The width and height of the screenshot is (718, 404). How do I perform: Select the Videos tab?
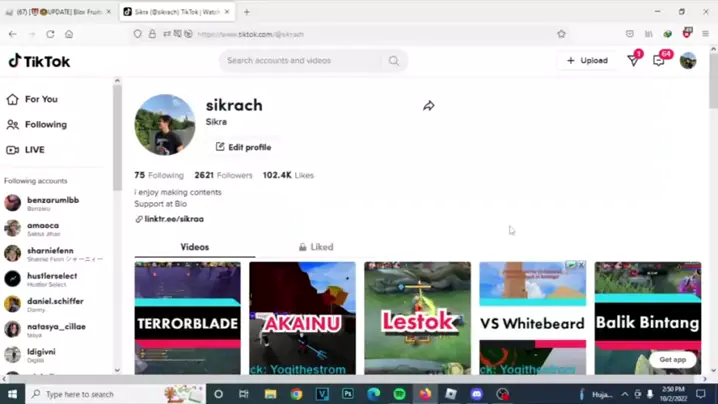coord(195,247)
